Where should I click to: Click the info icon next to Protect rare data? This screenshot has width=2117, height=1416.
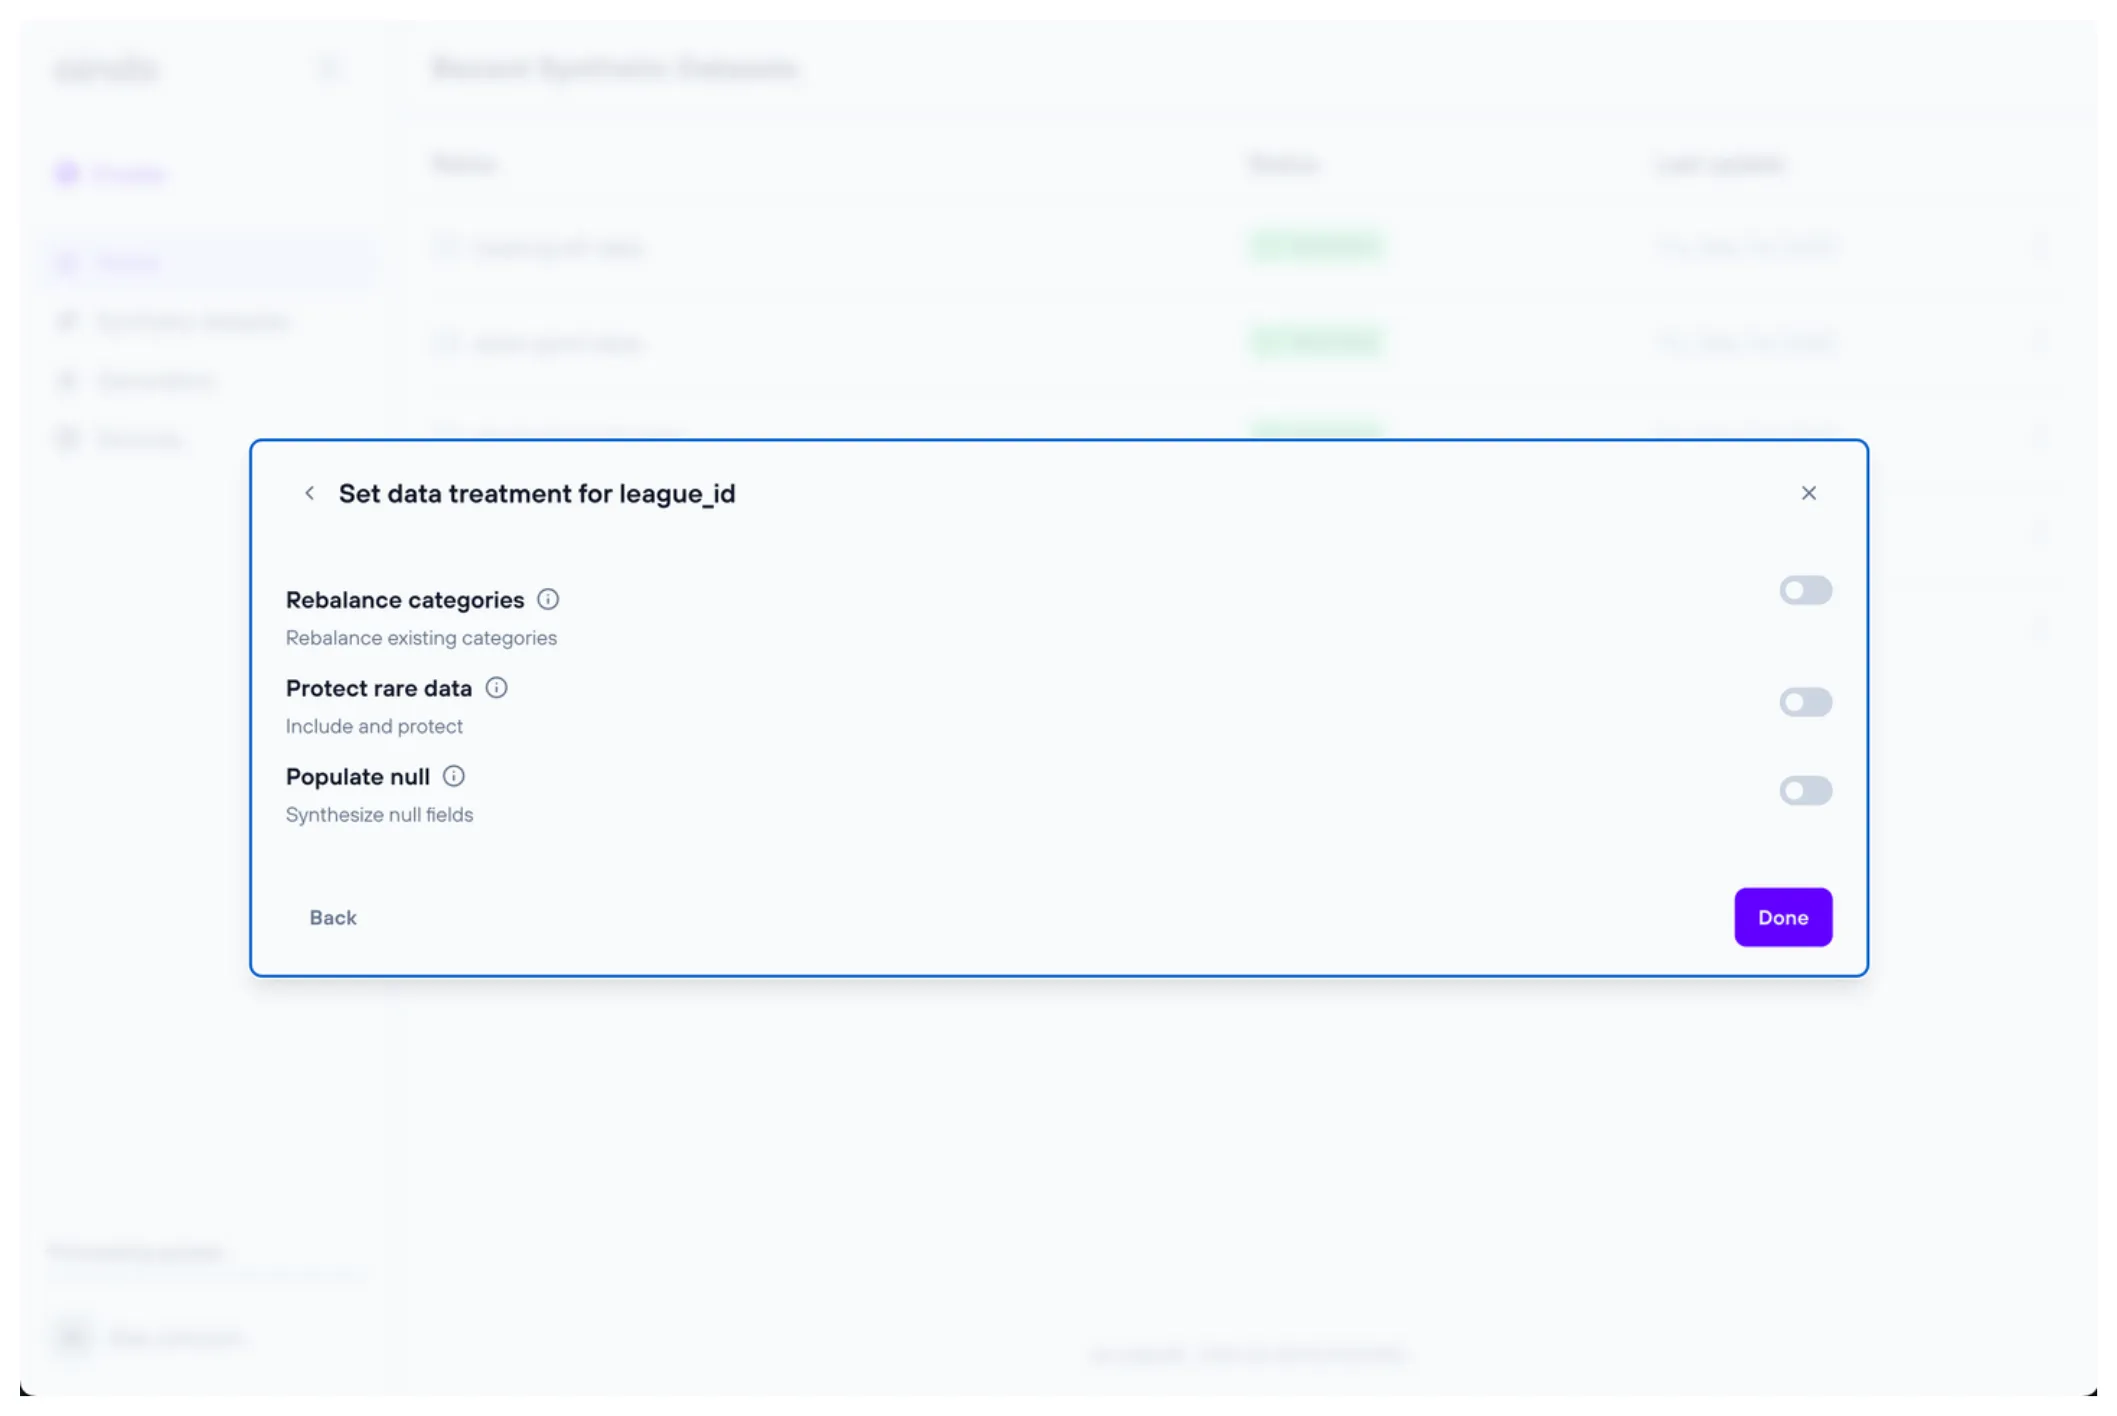[496, 688]
